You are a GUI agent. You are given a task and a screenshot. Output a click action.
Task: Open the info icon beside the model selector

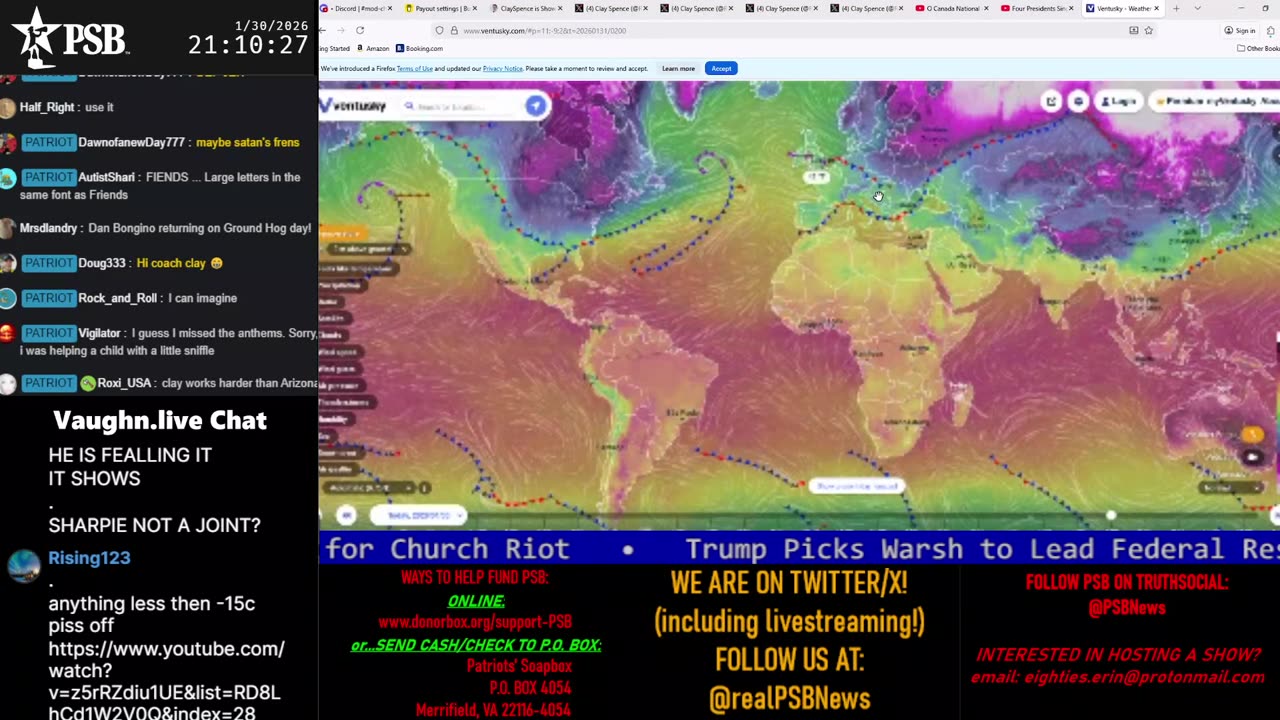(x=424, y=488)
